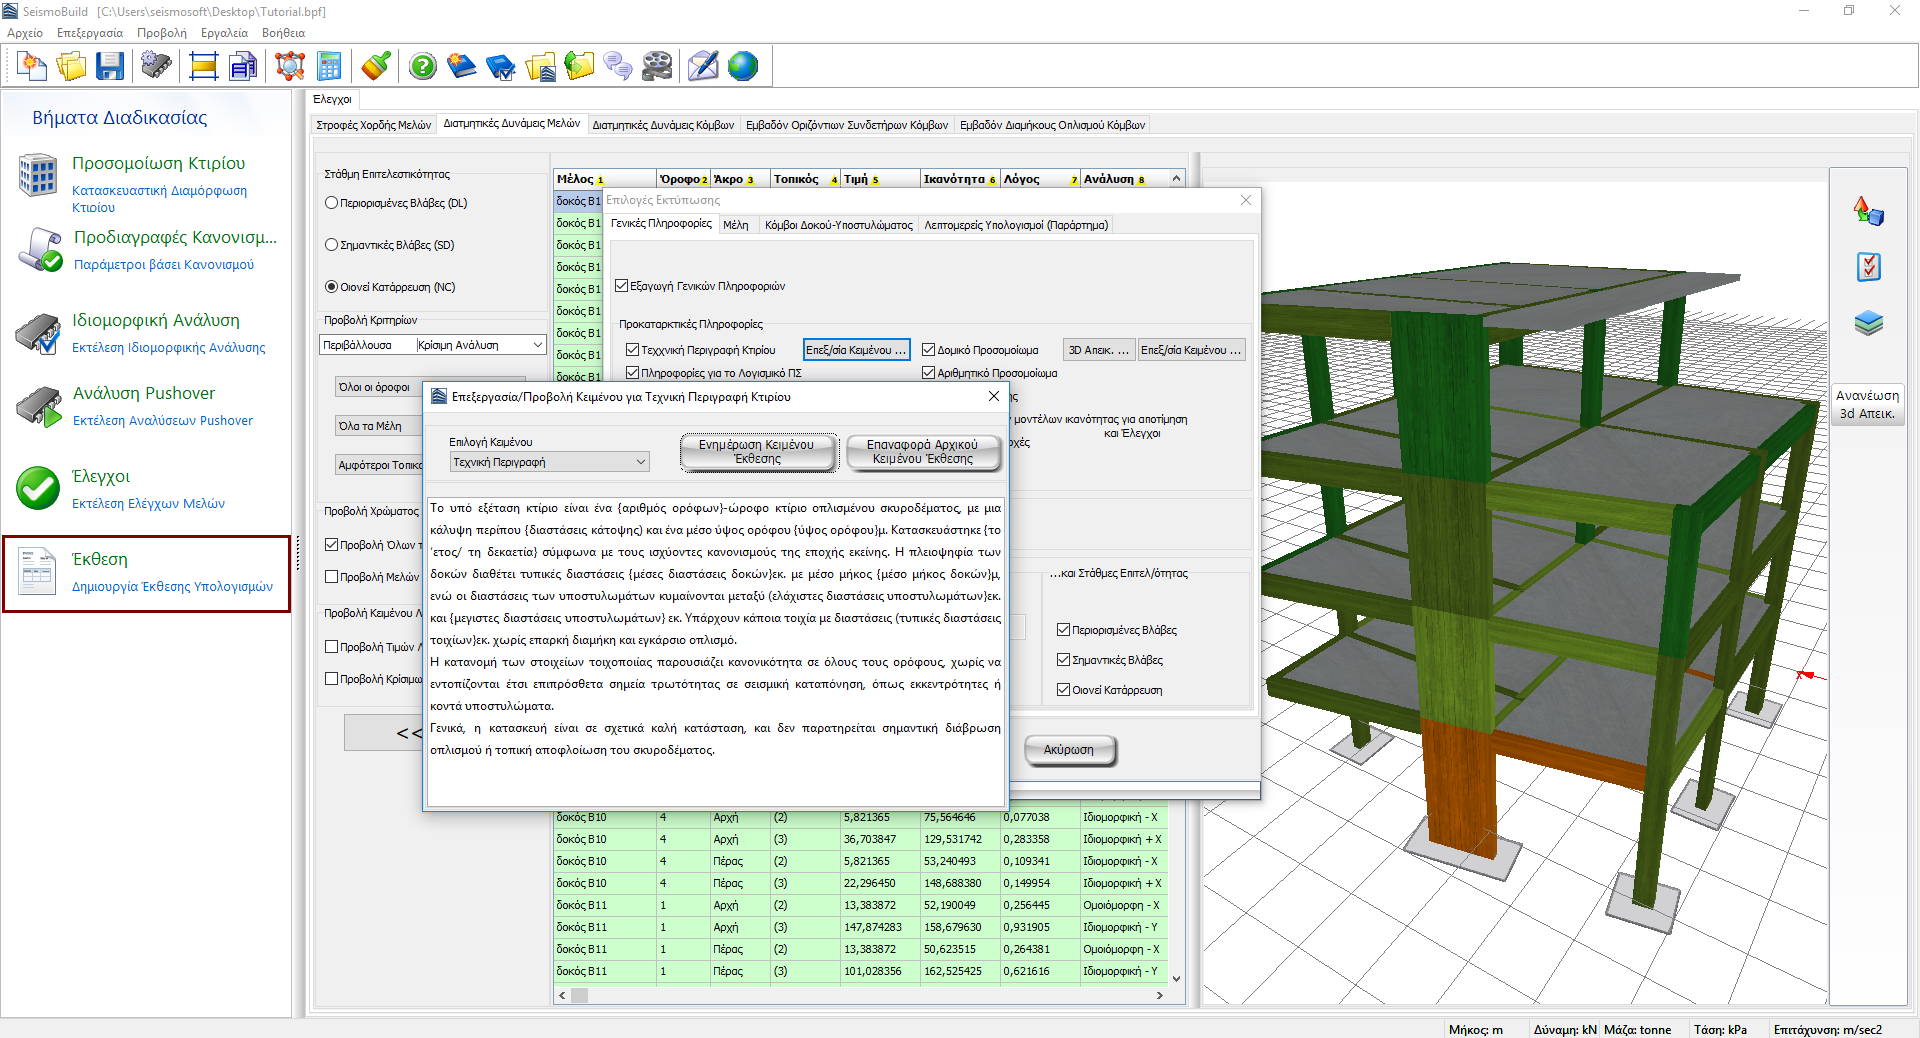Open the Εργαλεία menu

pyautogui.click(x=224, y=33)
